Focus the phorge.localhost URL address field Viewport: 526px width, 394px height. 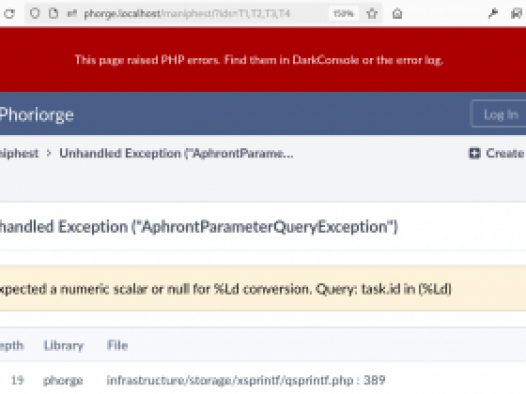point(187,14)
